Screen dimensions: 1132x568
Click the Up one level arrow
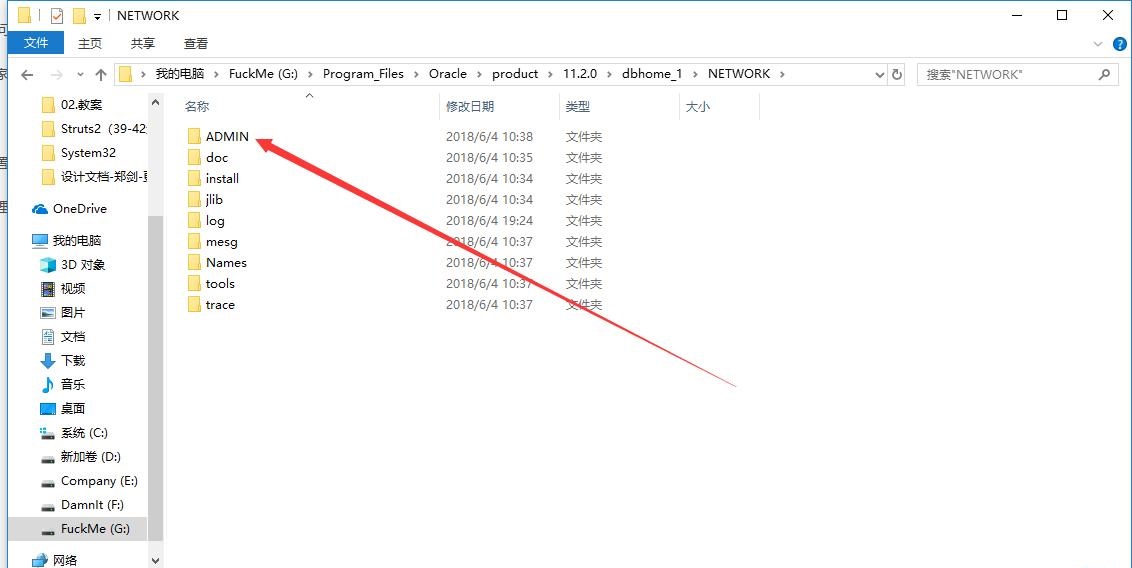pyautogui.click(x=100, y=75)
